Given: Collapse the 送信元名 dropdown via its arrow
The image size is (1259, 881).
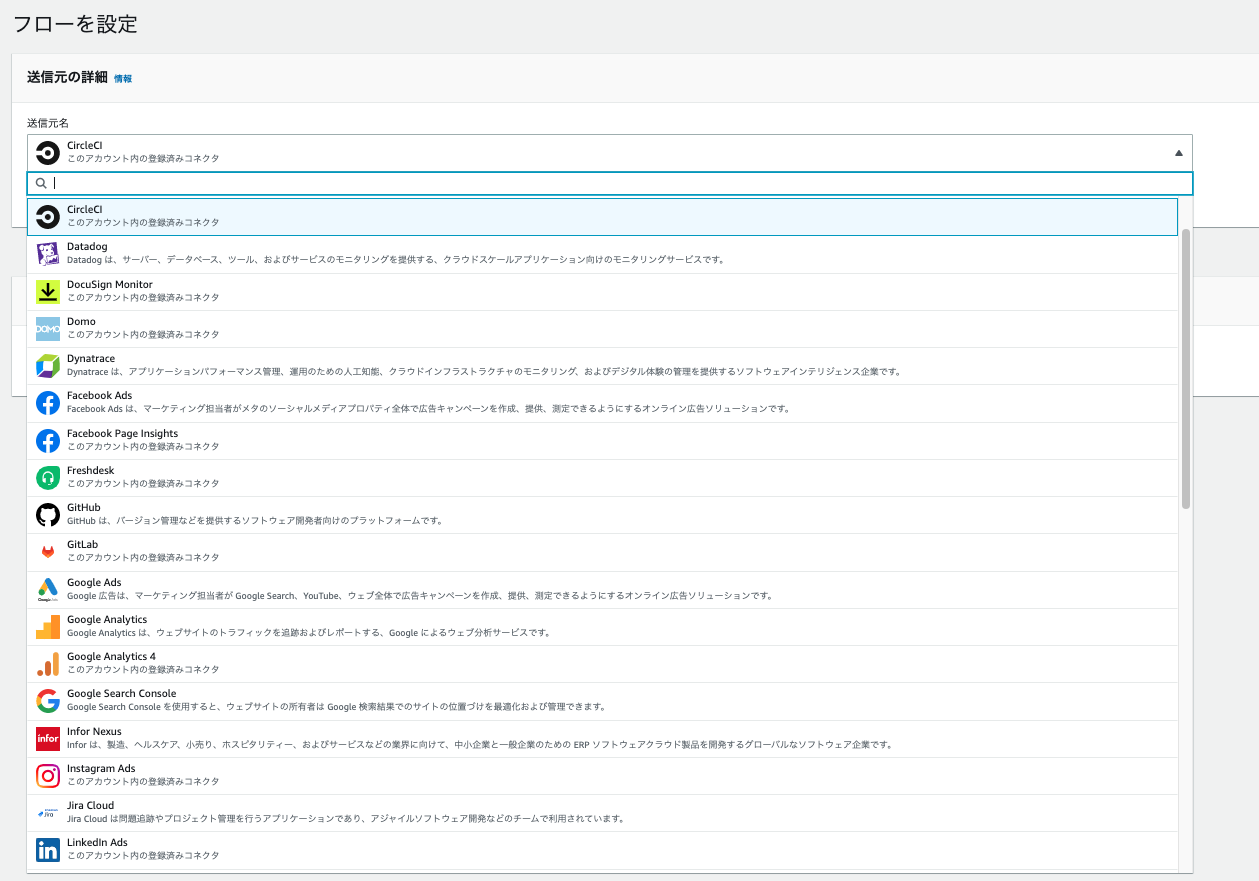Looking at the screenshot, I should 1178,152.
